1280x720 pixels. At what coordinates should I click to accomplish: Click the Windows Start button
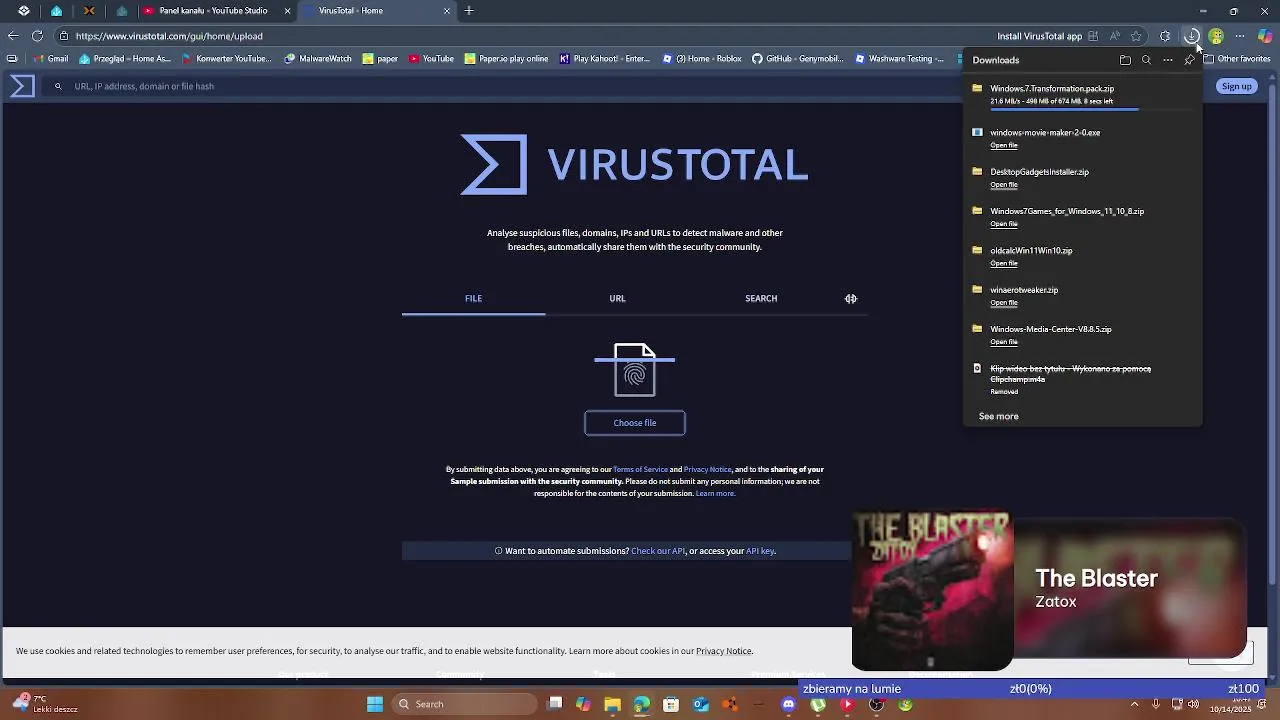[375, 704]
